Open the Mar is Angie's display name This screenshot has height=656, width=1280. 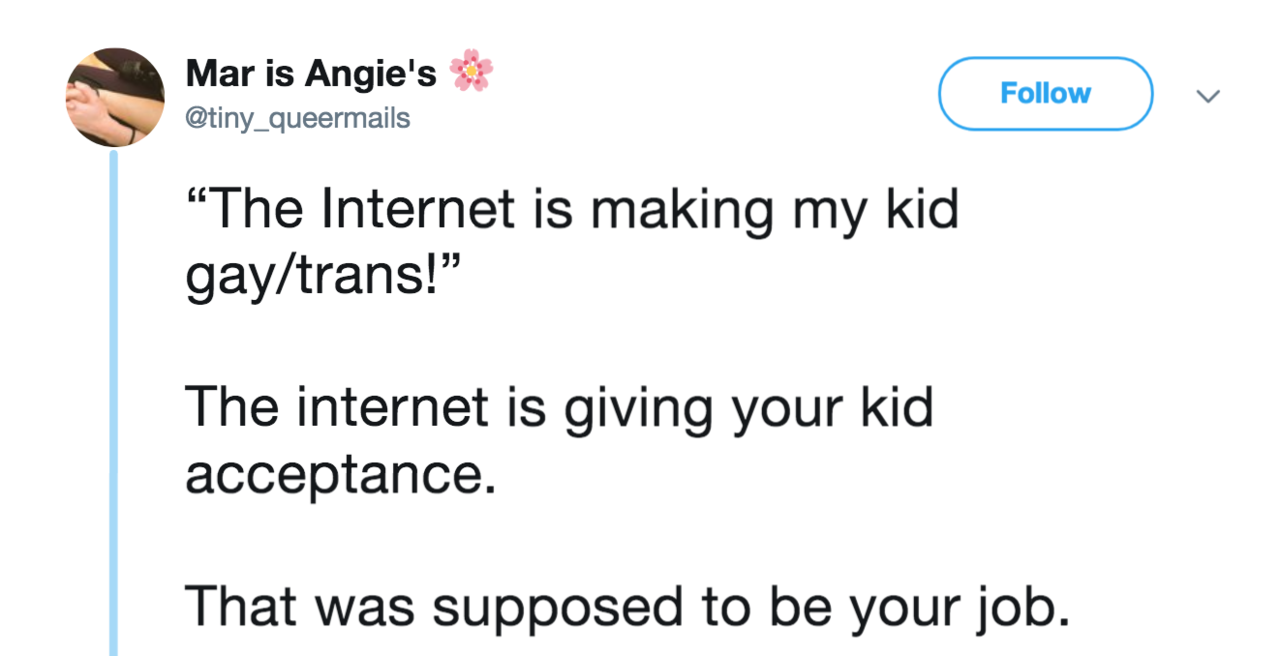[311, 72]
